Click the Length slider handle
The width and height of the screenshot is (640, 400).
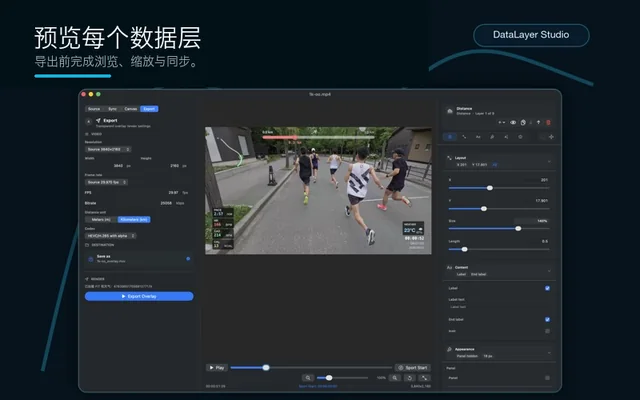[x=464, y=249]
